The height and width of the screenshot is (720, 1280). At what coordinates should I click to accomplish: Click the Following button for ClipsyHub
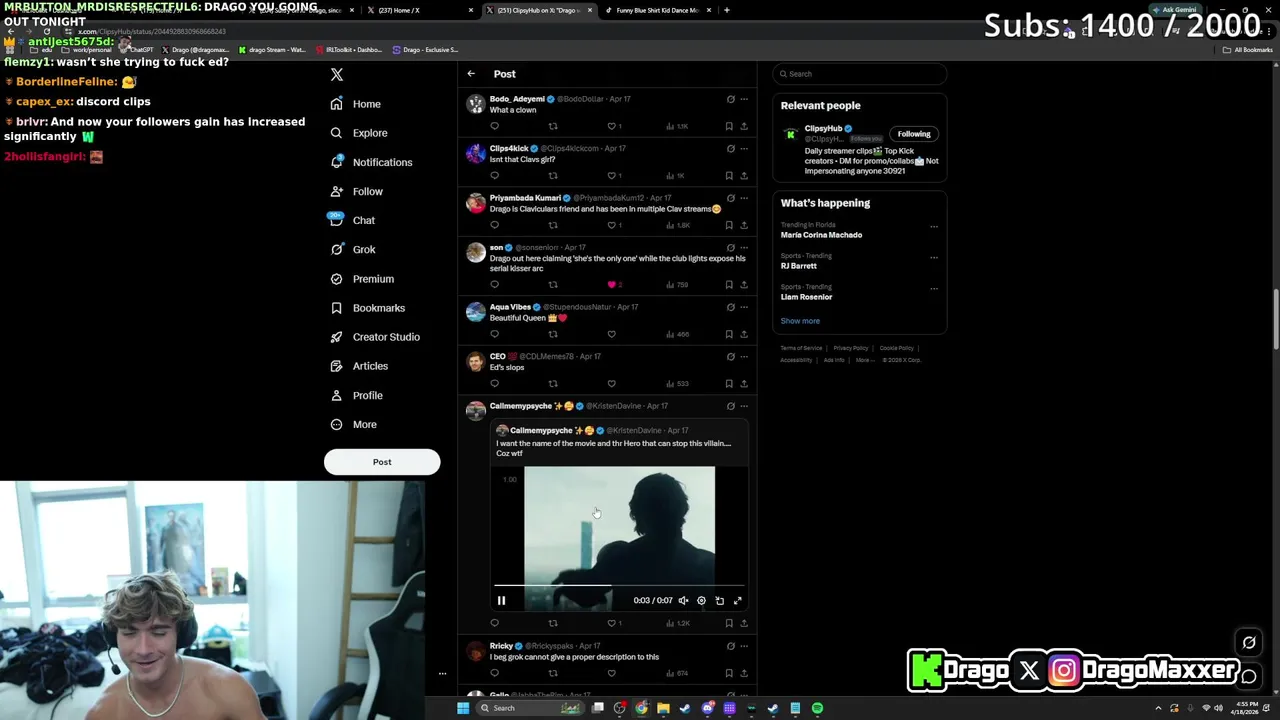click(914, 134)
